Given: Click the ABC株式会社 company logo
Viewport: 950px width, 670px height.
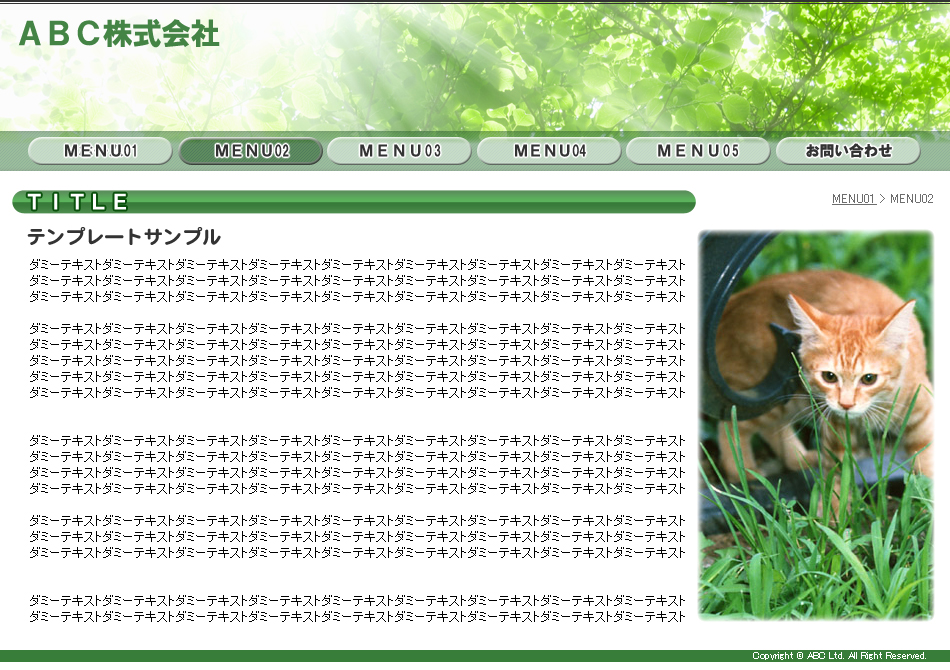Looking at the screenshot, I should (119, 34).
